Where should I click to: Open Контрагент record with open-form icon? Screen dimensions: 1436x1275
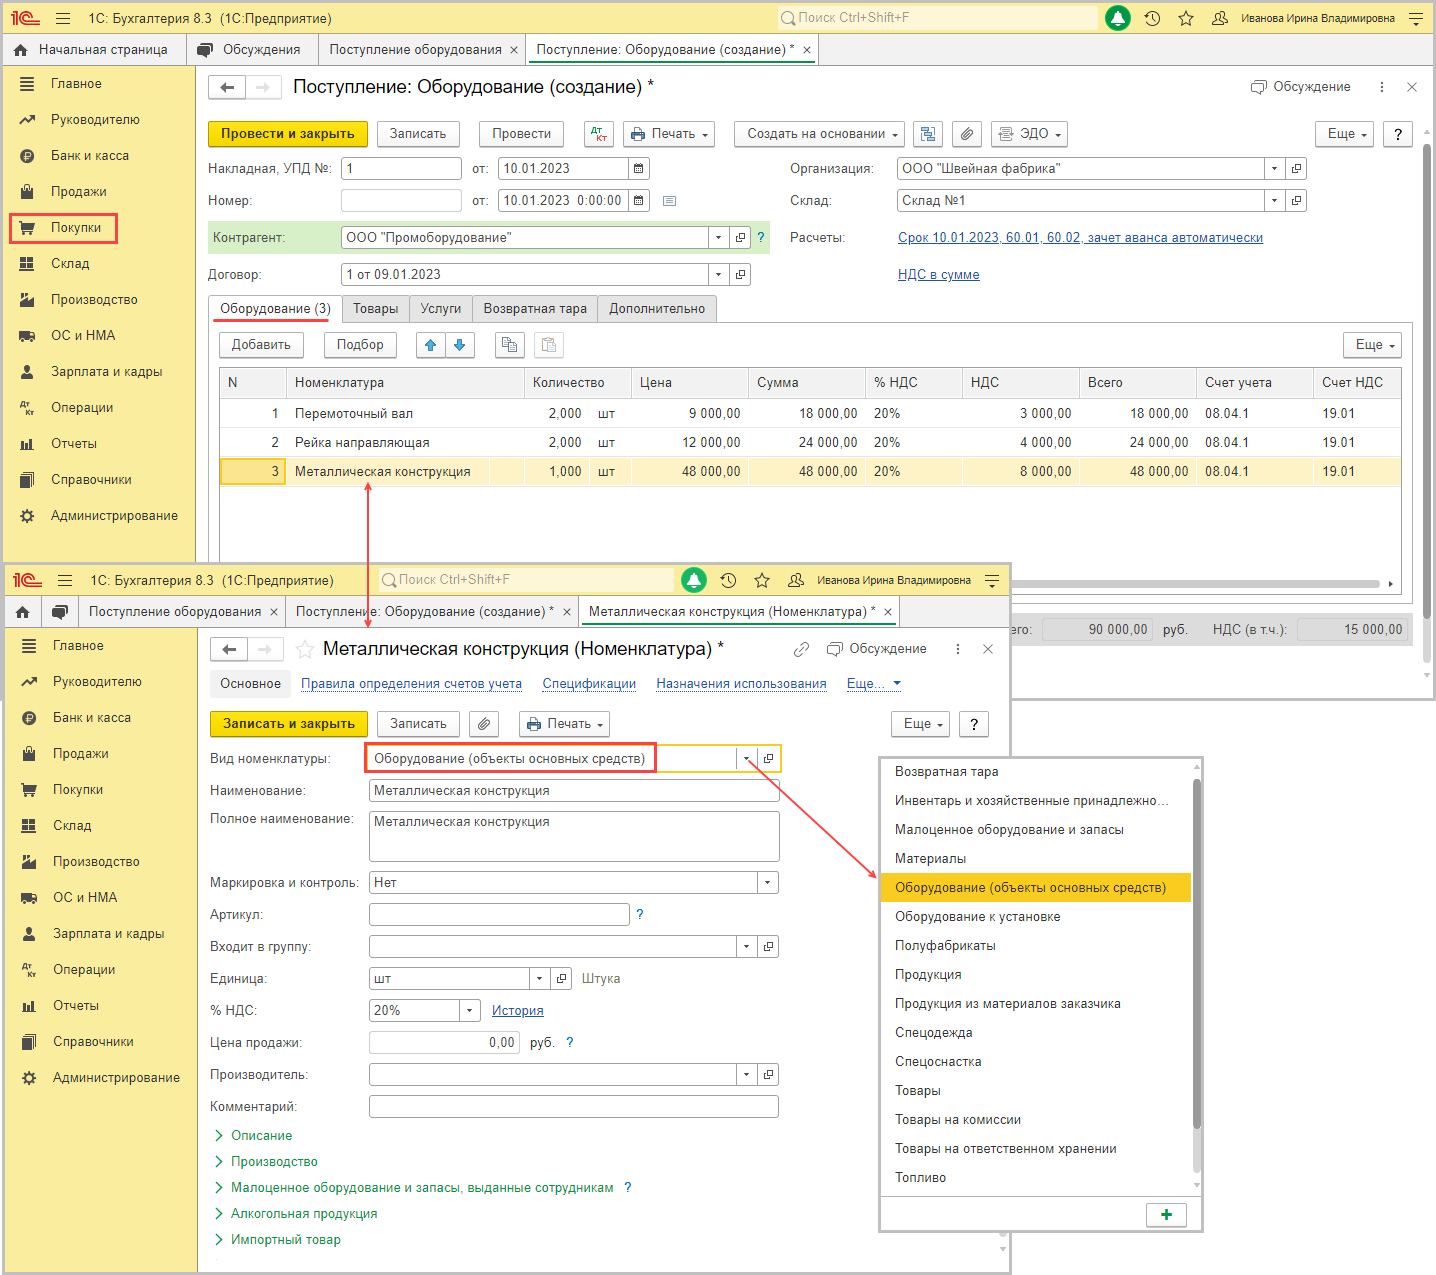(x=740, y=238)
